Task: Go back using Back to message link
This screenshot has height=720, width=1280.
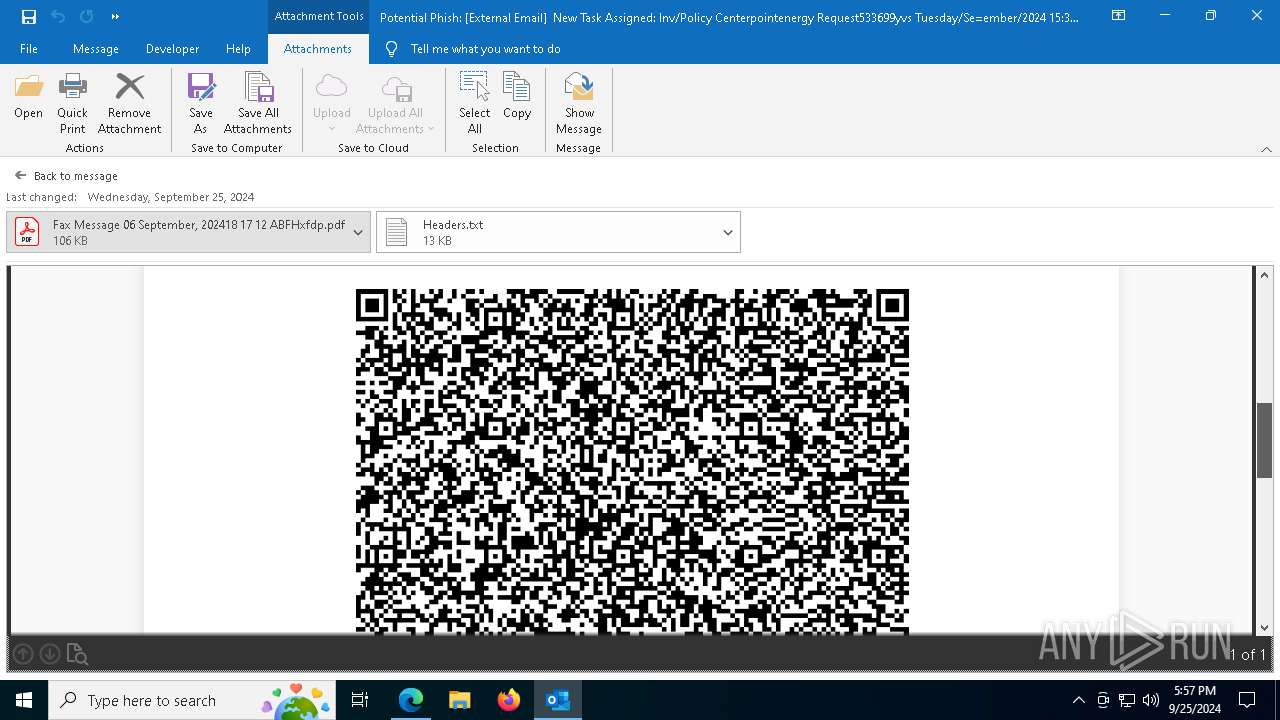Action: point(67,176)
